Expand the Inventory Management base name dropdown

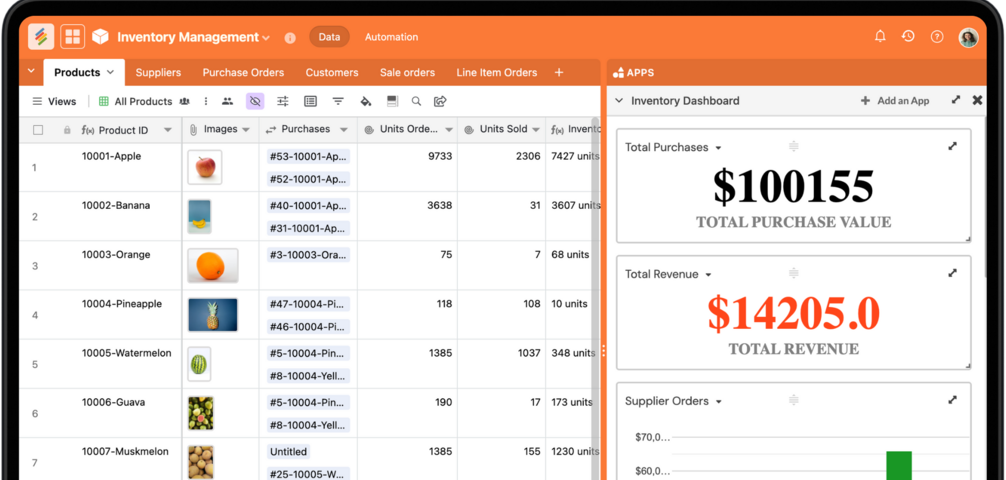pyautogui.click(x=266, y=38)
